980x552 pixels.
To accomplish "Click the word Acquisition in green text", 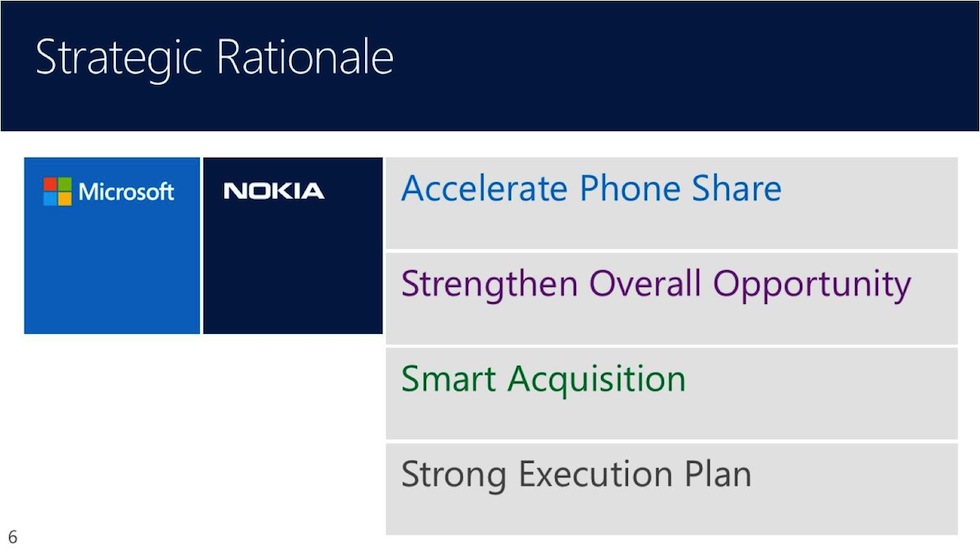I will pos(597,379).
